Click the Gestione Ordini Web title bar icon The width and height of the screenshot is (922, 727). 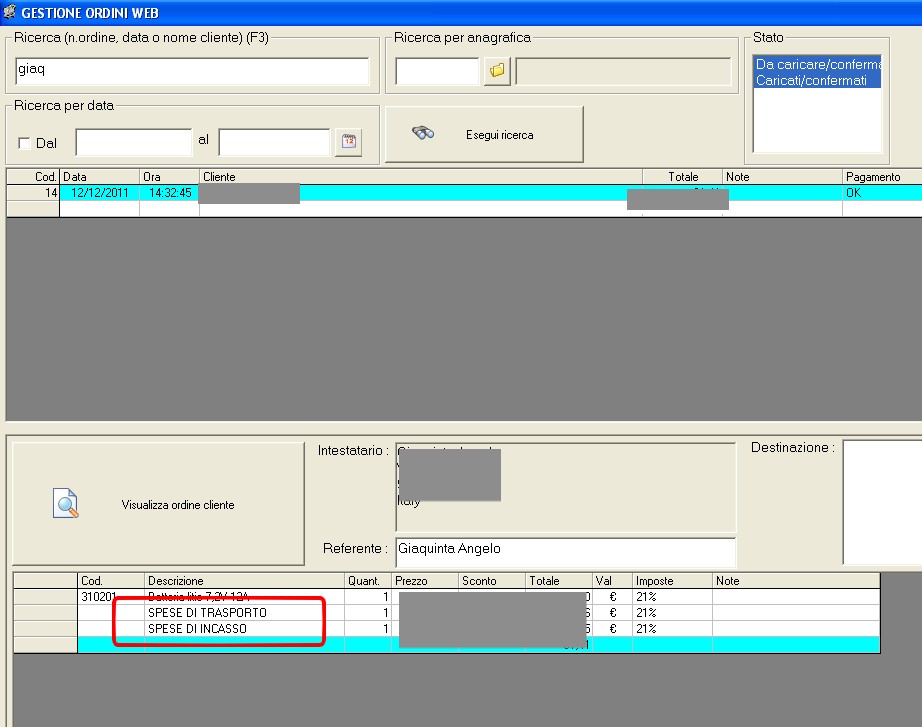[x=9, y=12]
